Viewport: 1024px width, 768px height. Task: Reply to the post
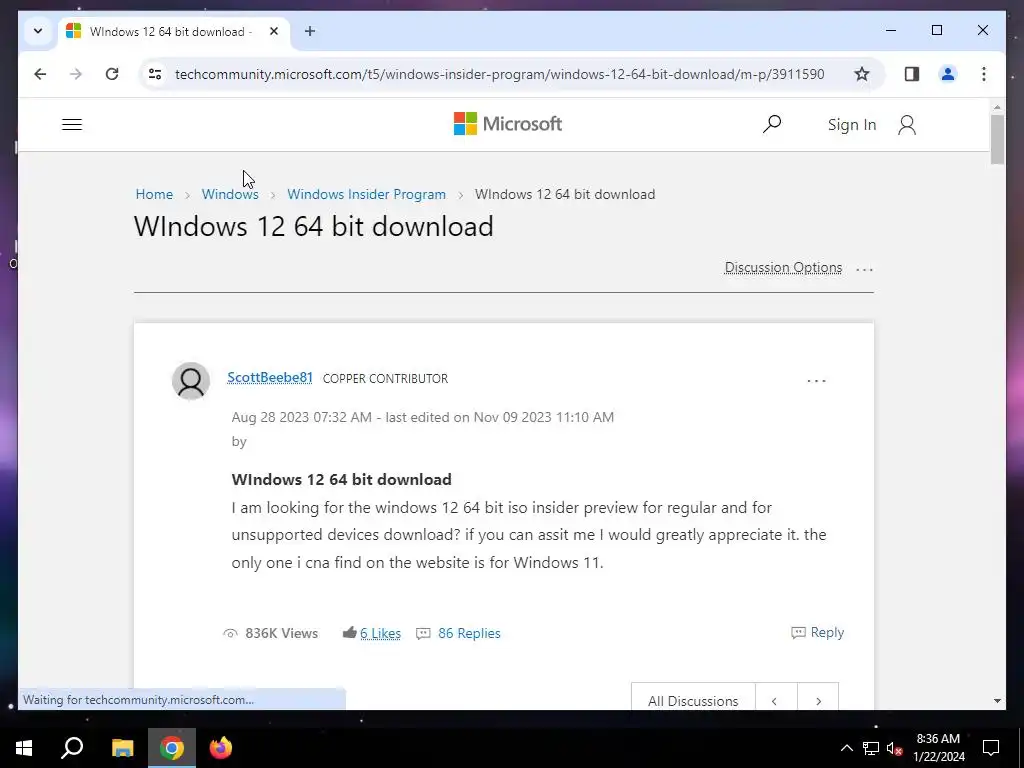818,633
